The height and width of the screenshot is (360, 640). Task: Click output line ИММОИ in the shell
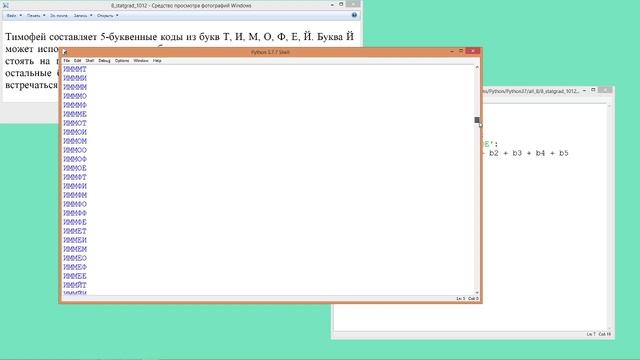75,132
